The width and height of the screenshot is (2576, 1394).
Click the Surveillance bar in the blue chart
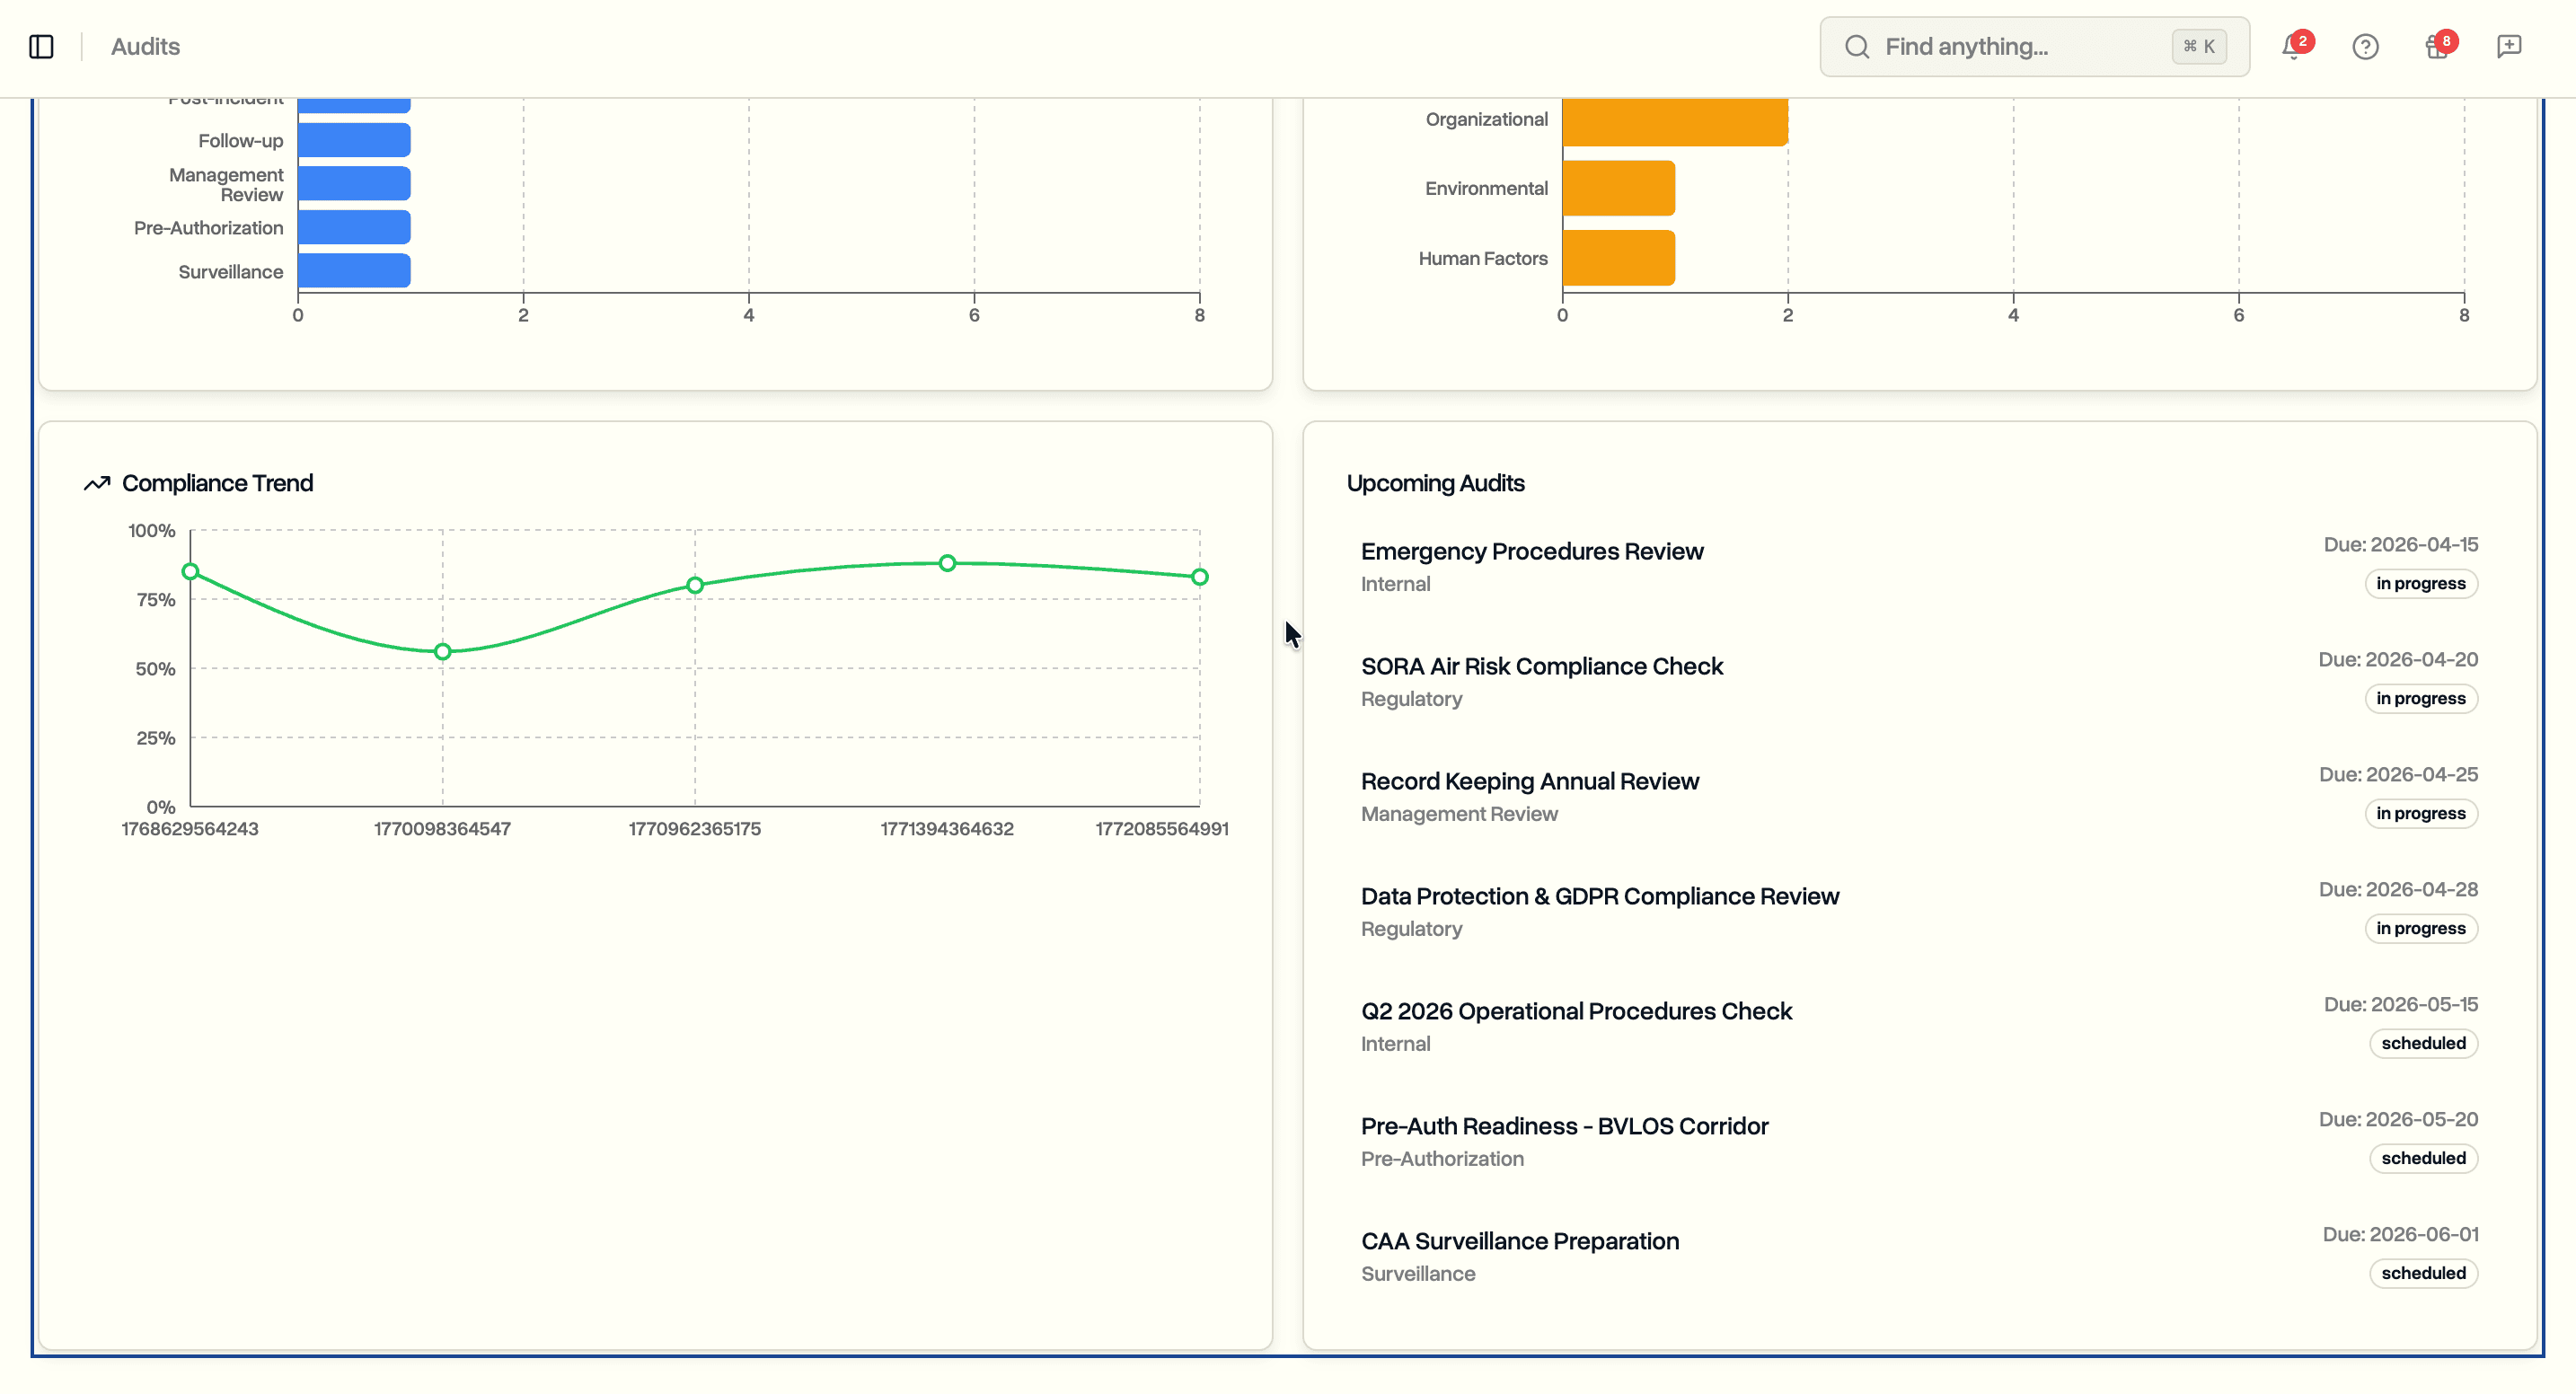click(353, 271)
